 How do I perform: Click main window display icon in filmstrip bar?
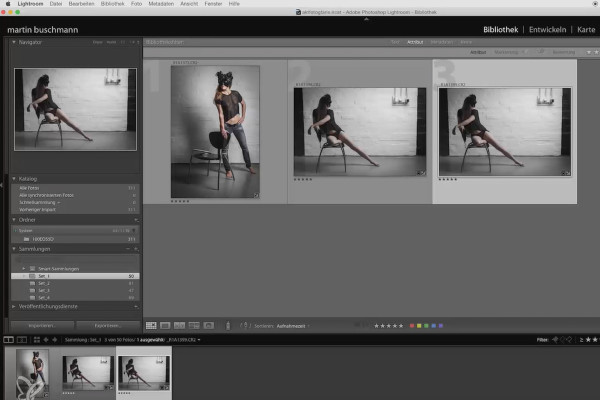(x=8, y=340)
